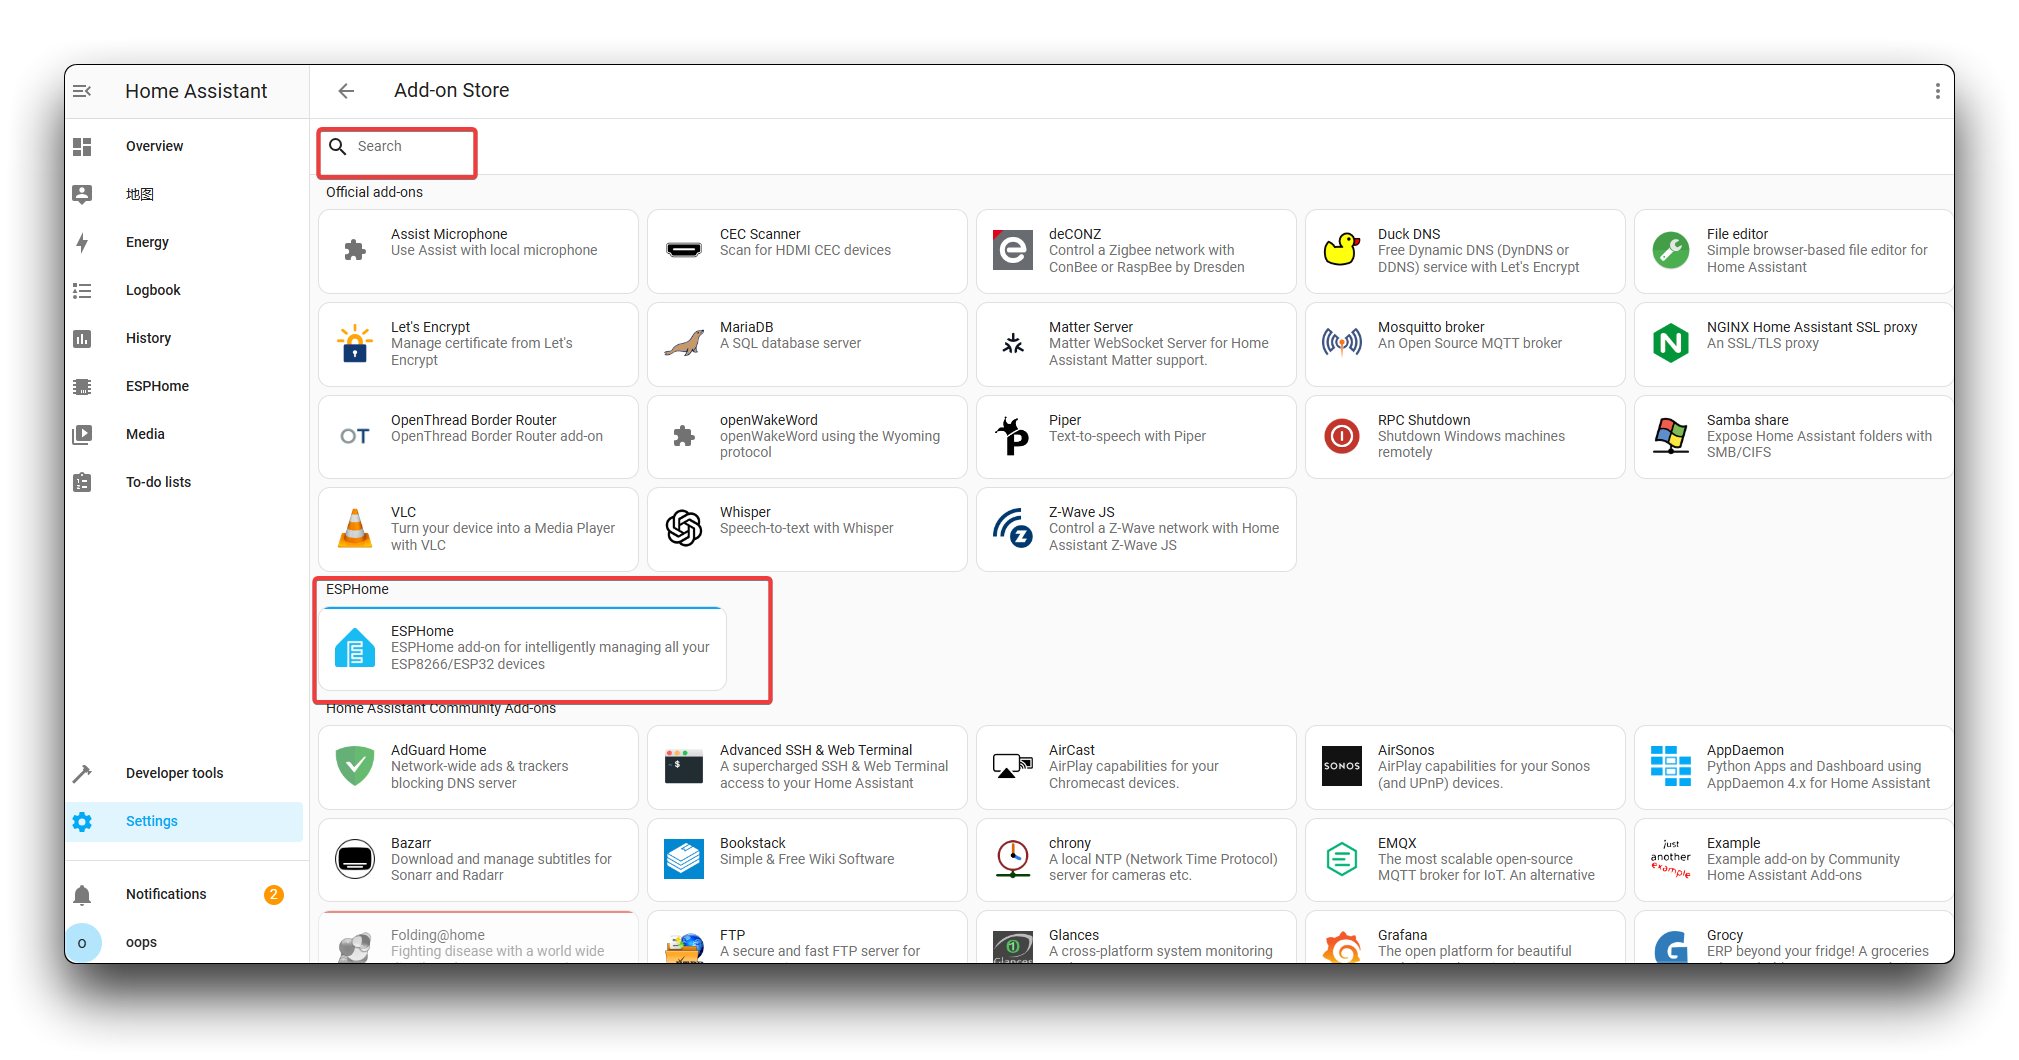The image size is (2019, 1060).
Task: Click the Settings gear icon
Action: click(82, 821)
